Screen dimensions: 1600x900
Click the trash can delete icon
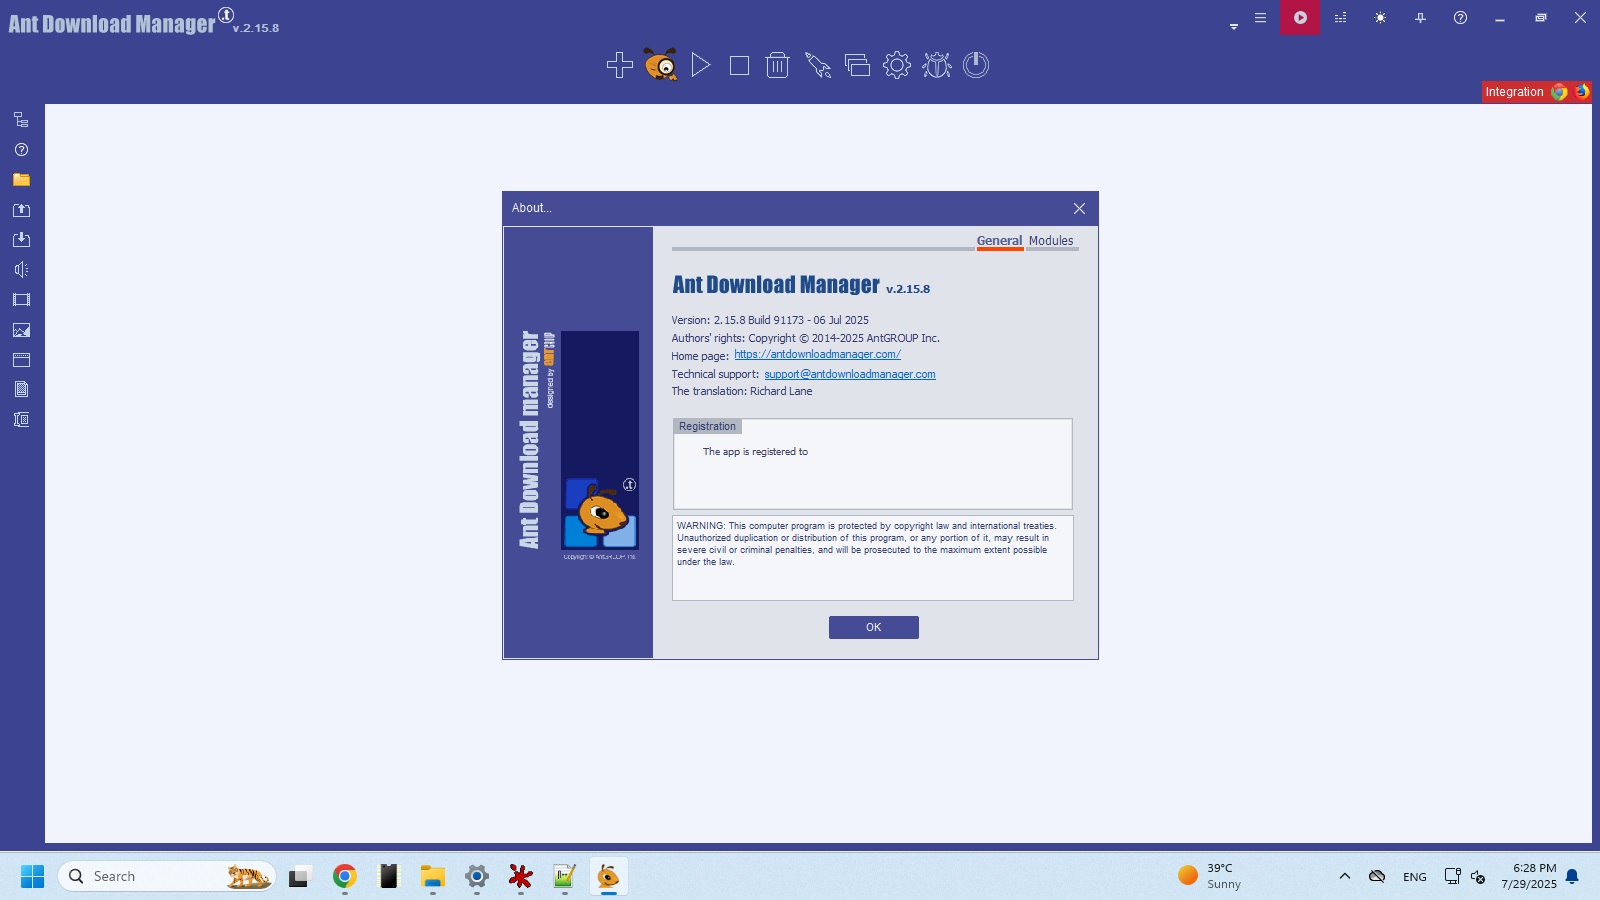(x=778, y=65)
